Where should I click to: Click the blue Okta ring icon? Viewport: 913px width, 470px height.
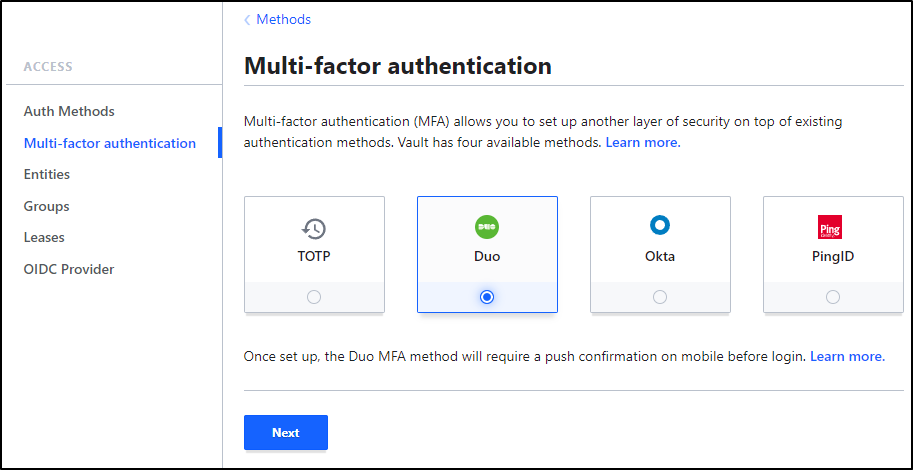click(x=660, y=225)
